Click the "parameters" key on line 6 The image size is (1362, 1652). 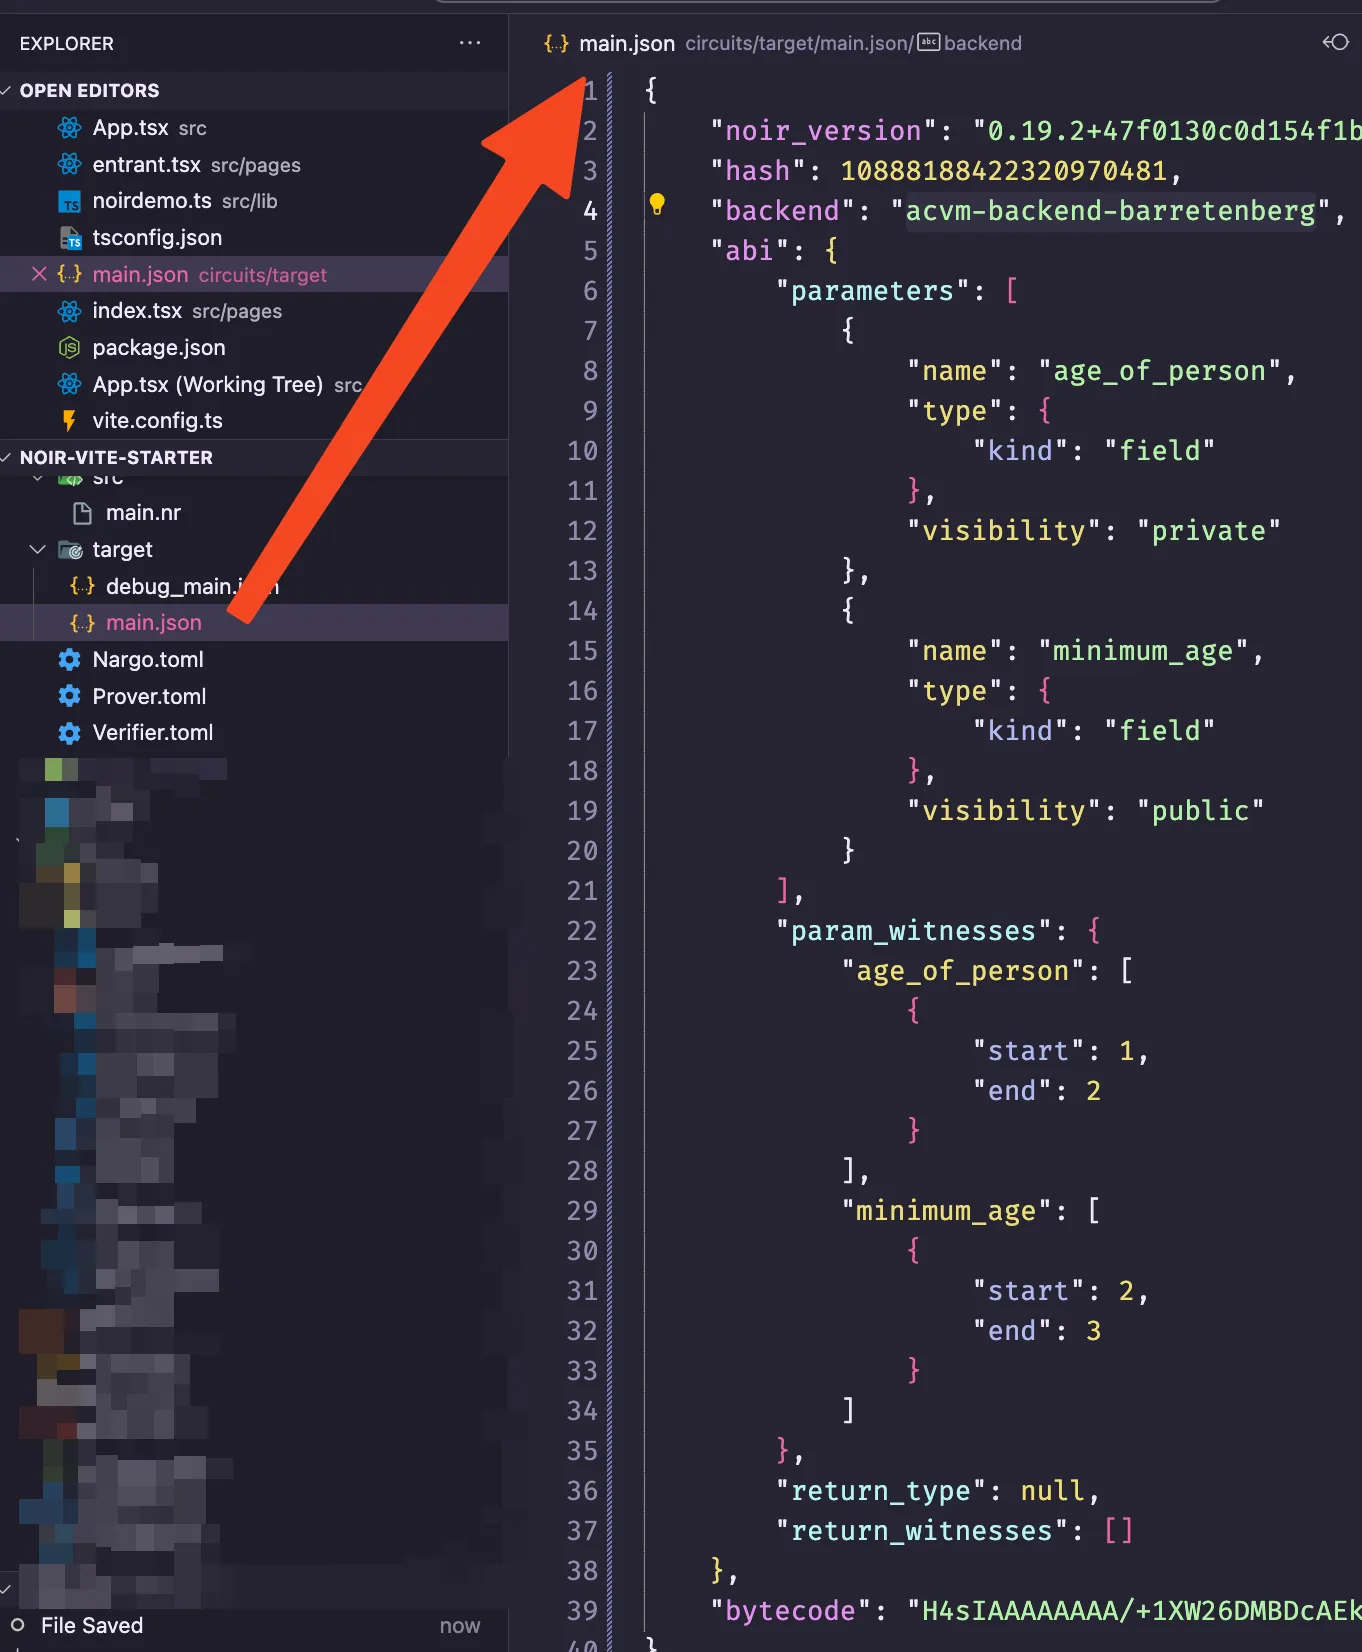(x=872, y=291)
